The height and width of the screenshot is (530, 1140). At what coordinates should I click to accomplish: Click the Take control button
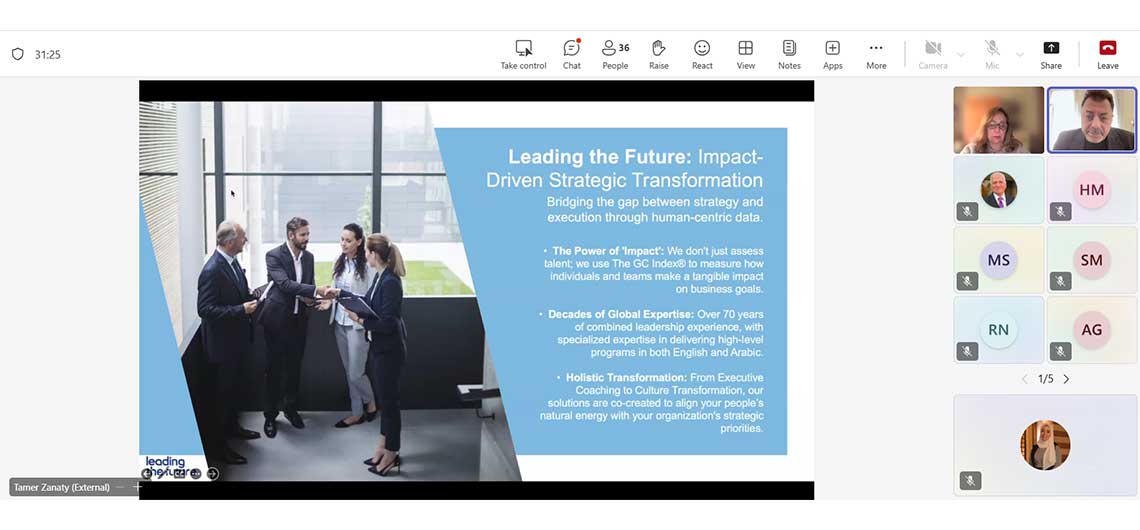point(523,54)
